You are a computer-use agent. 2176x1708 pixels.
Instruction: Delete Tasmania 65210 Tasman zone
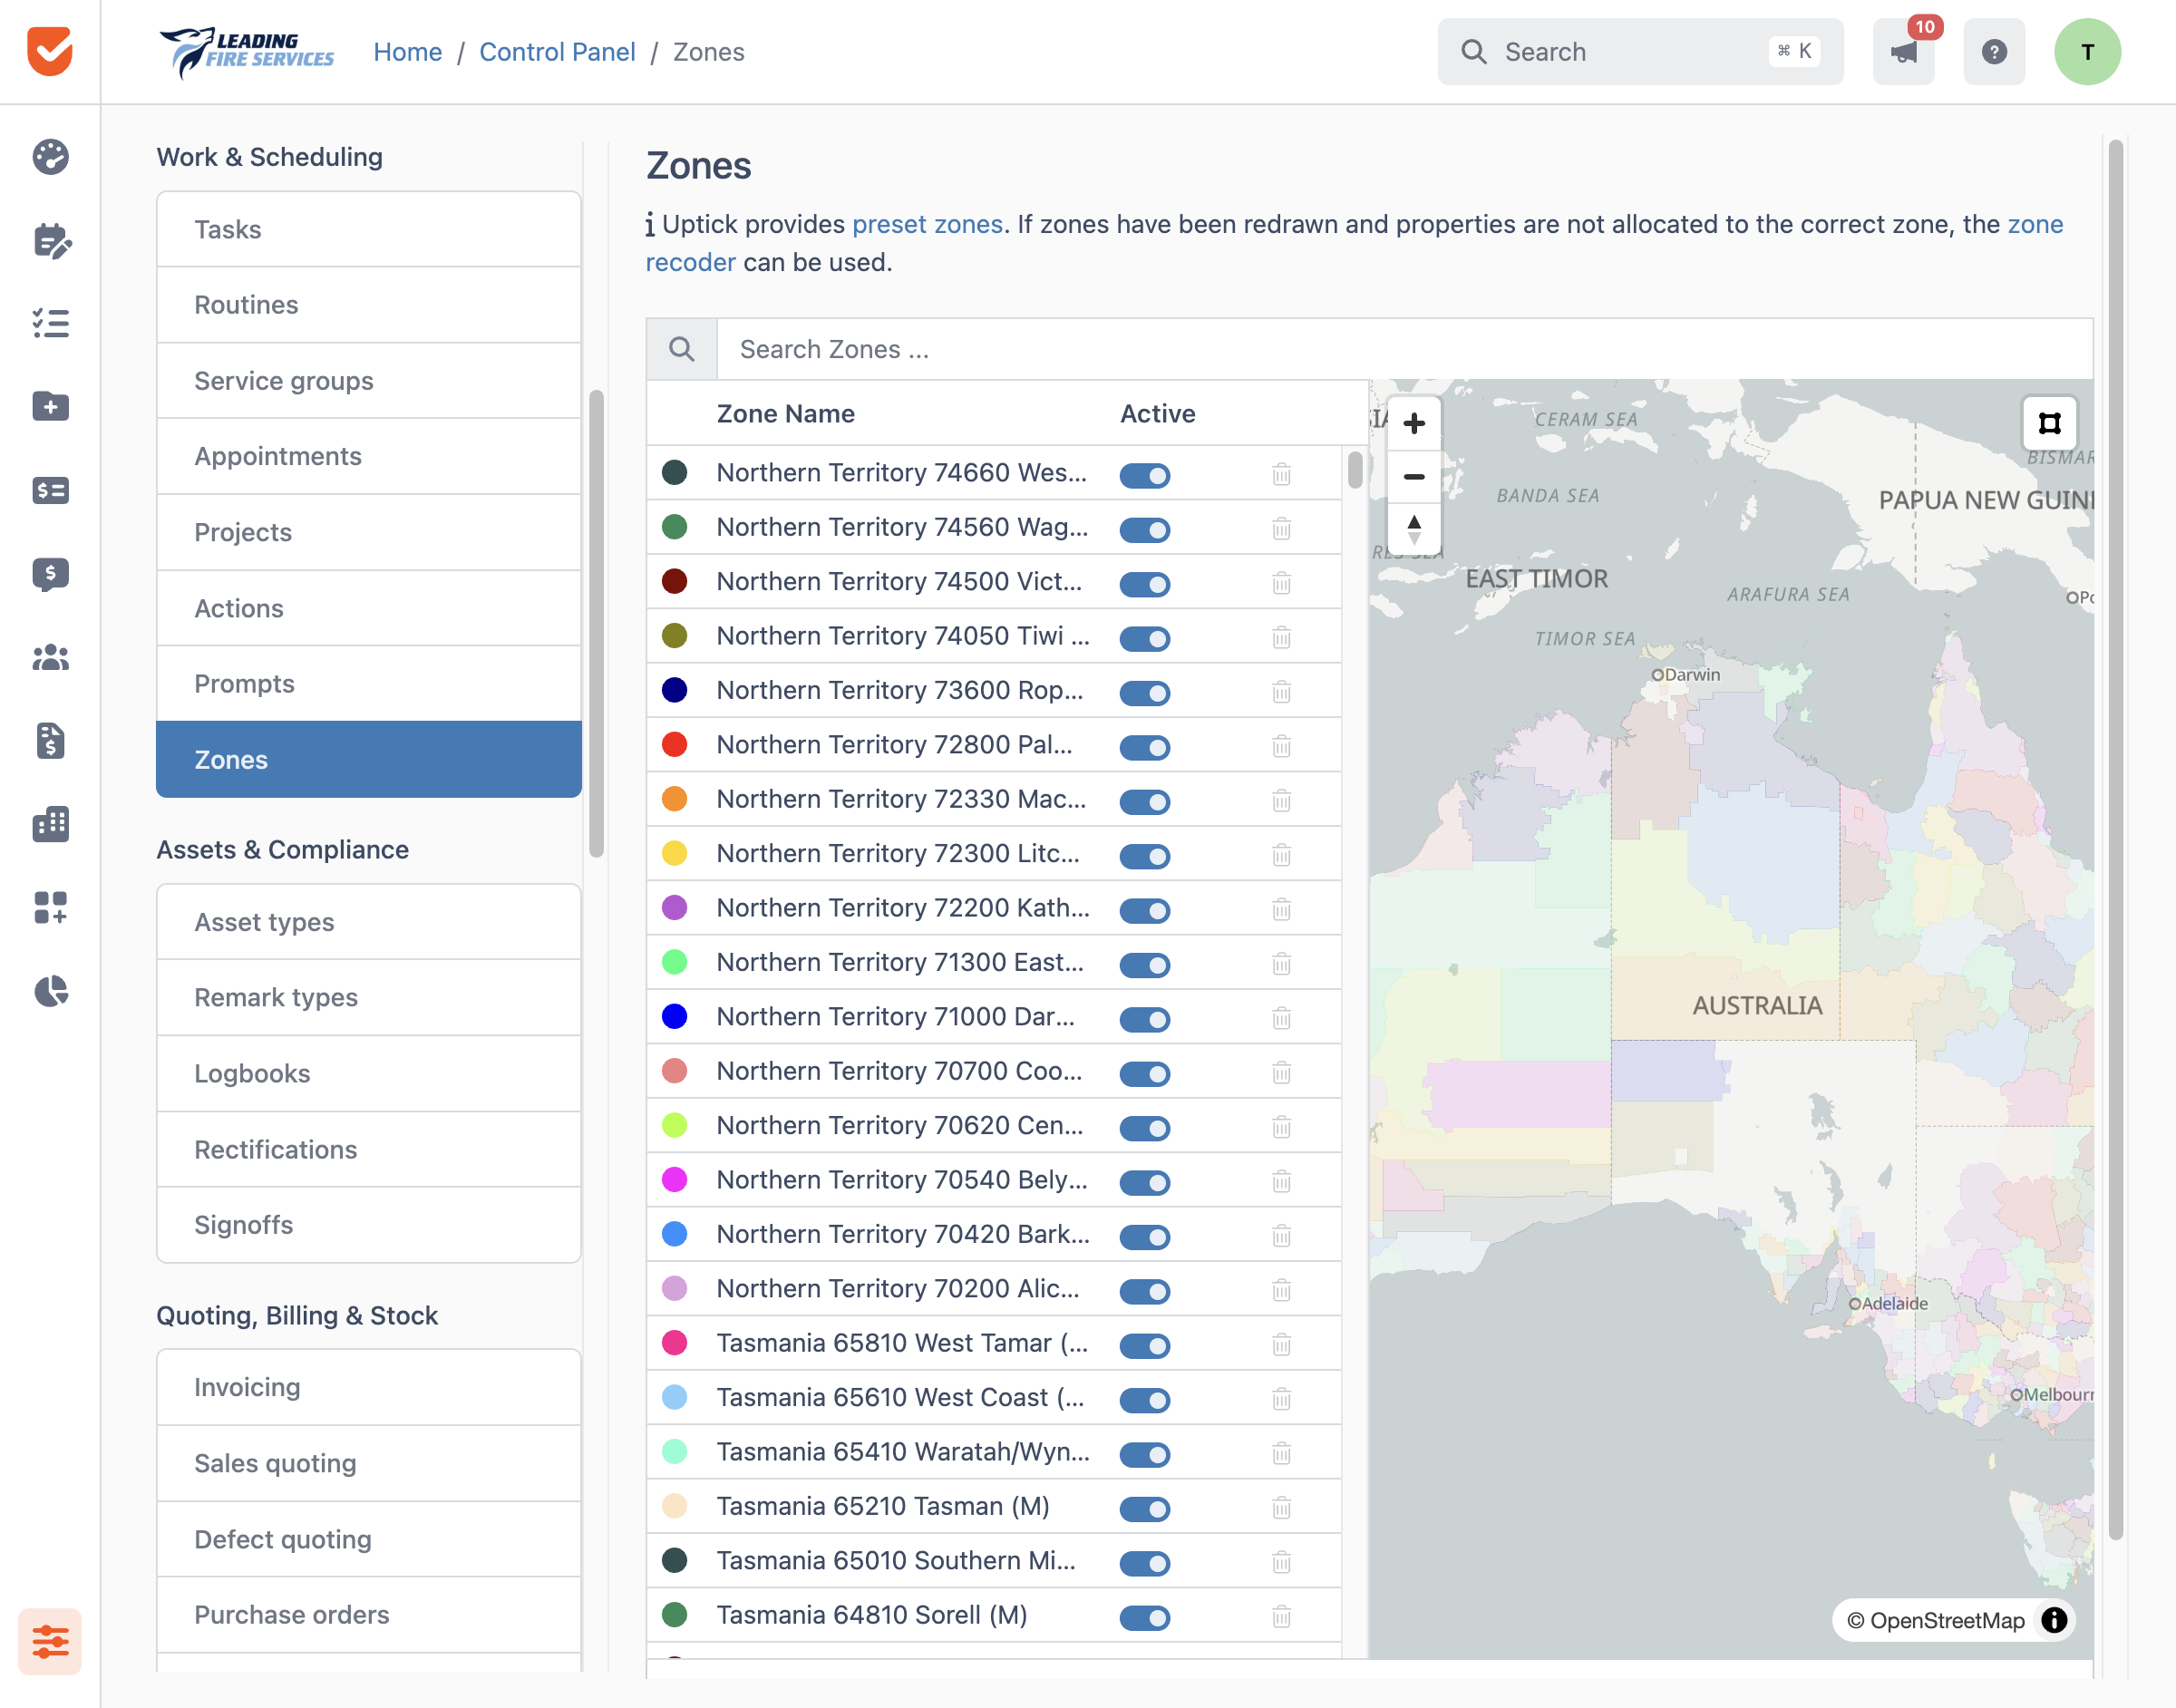pyautogui.click(x=1281, y=1508)
